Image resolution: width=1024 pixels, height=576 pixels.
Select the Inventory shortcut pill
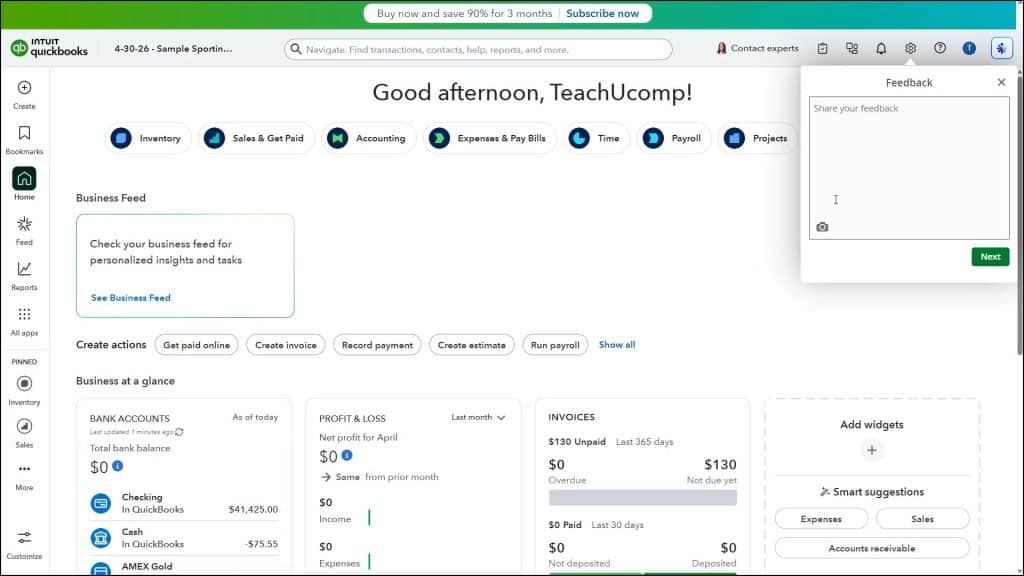click(148, 138)
